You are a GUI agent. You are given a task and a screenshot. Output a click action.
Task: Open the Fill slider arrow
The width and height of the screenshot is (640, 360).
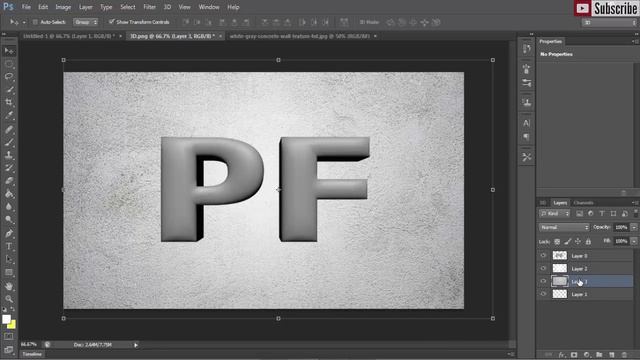coord(634,241)
